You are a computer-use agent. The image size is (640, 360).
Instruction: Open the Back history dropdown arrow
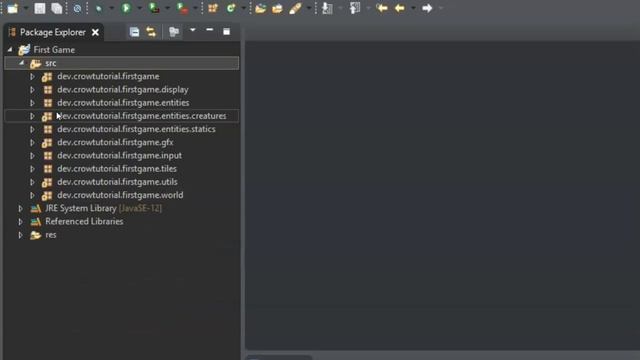point(413,8)
